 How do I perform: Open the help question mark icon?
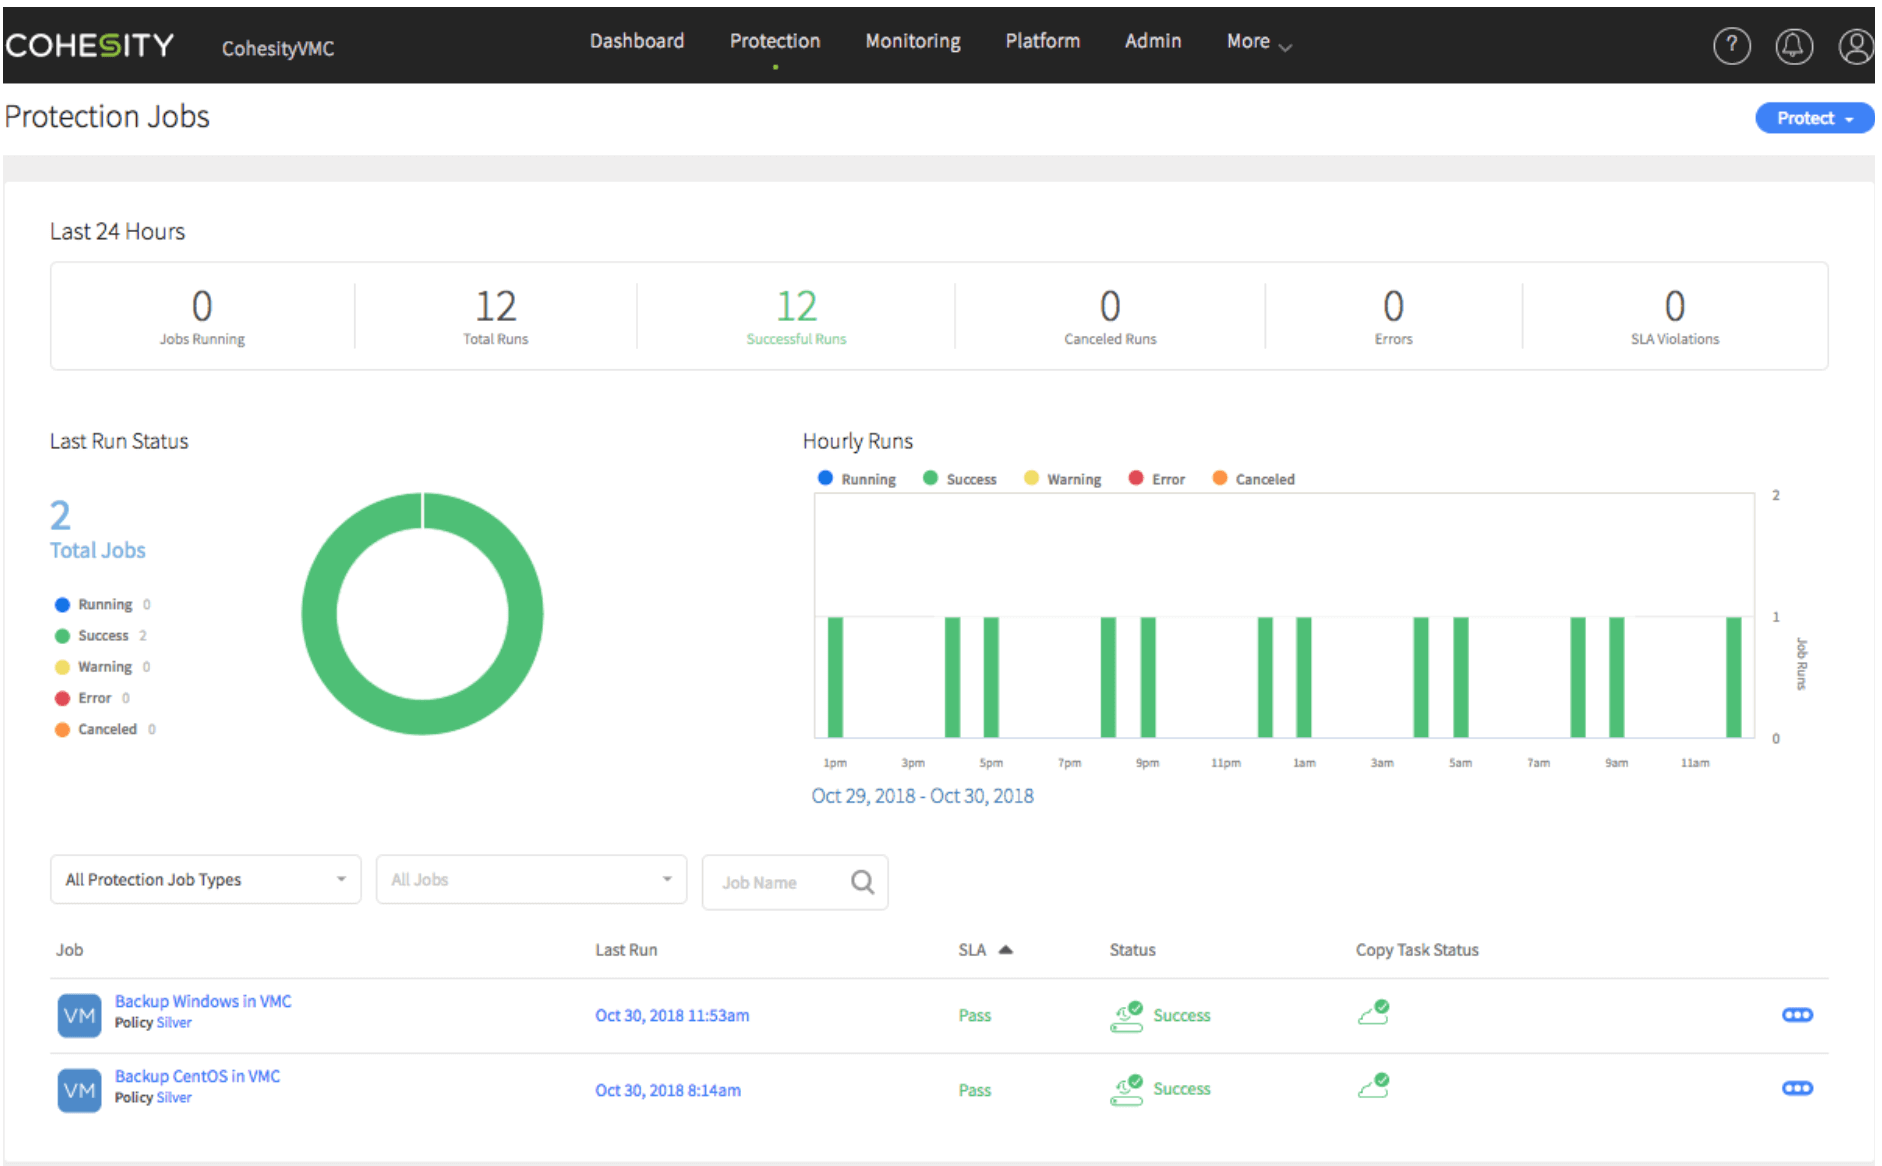pyautogui.click(x=1731, y=46)
